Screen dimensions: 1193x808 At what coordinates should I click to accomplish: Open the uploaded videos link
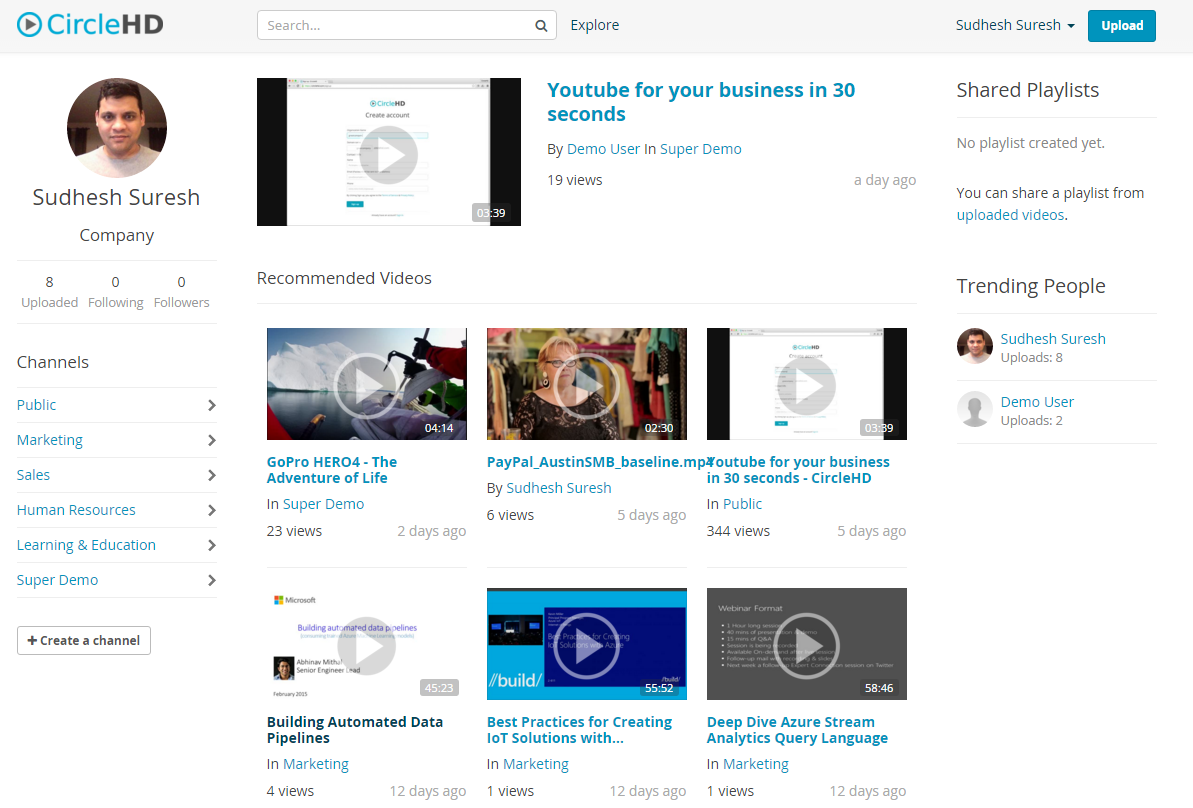click(x=1010, y=215)
